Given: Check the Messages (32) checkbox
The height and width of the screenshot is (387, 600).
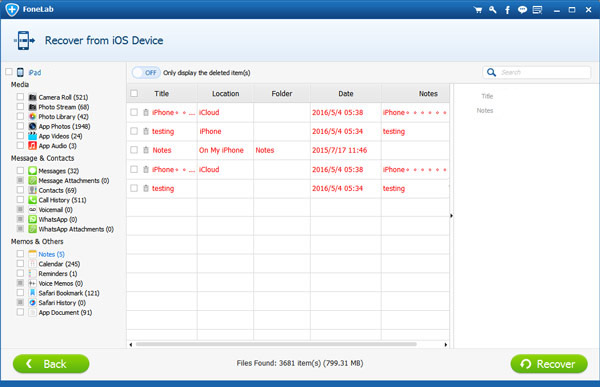Looking at the screenshot, I should click(20, 170).
